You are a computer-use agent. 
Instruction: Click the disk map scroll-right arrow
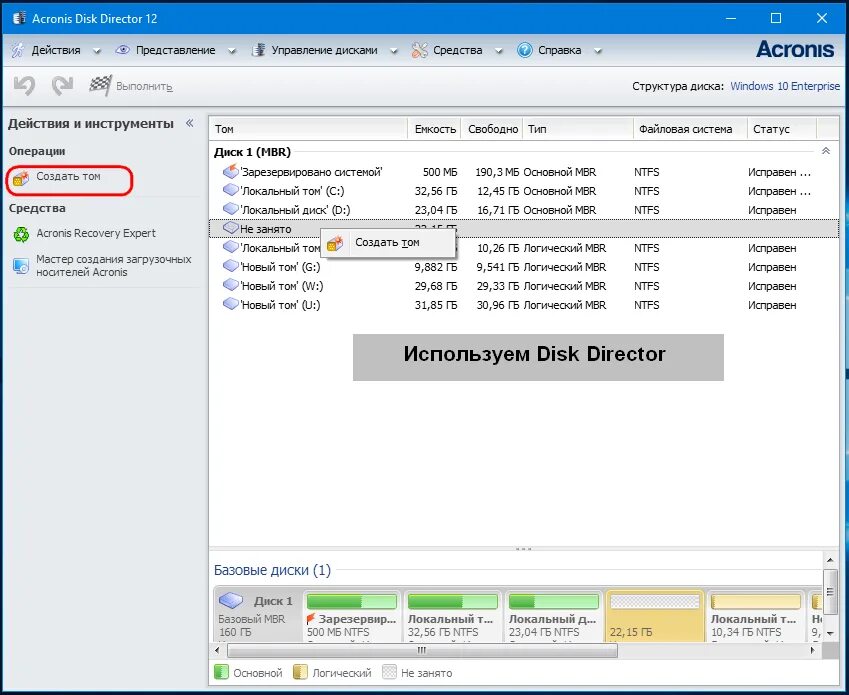[813, 650]
